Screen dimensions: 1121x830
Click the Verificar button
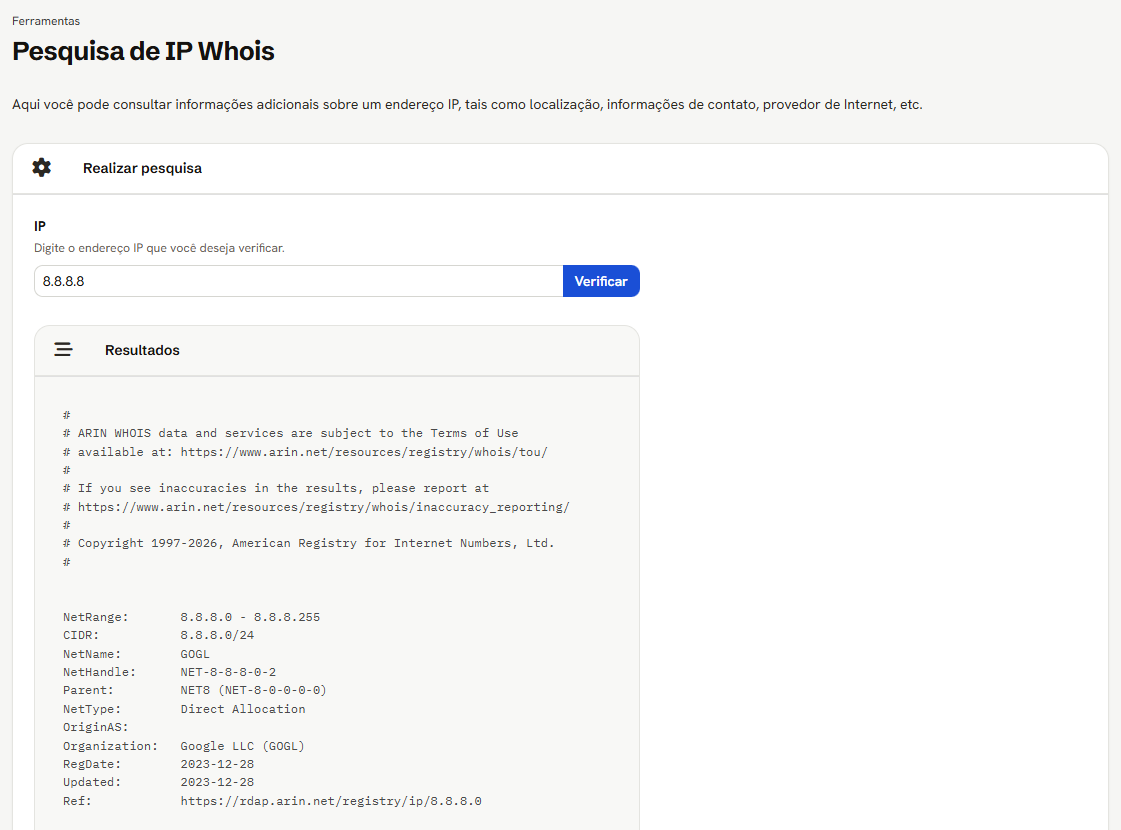(601, 281)
